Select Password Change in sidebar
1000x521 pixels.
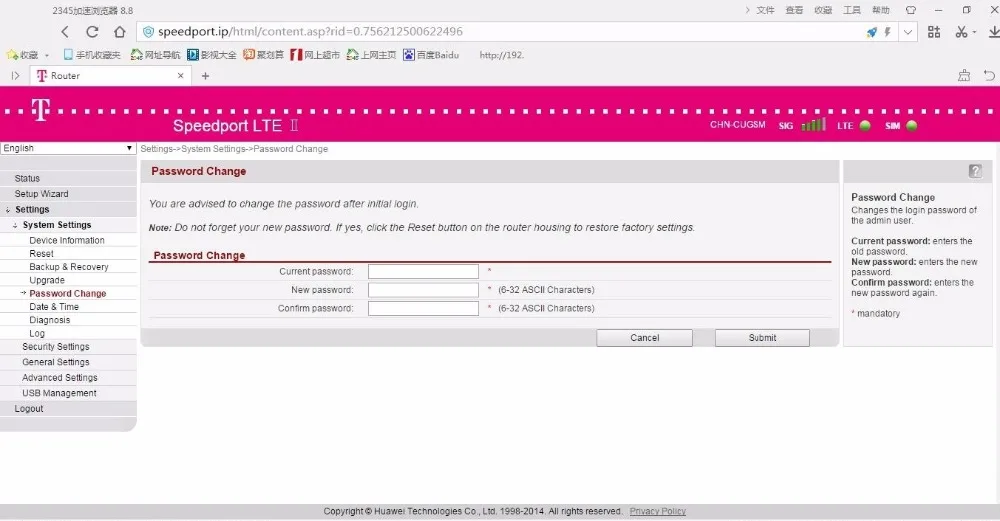[68, 294]
